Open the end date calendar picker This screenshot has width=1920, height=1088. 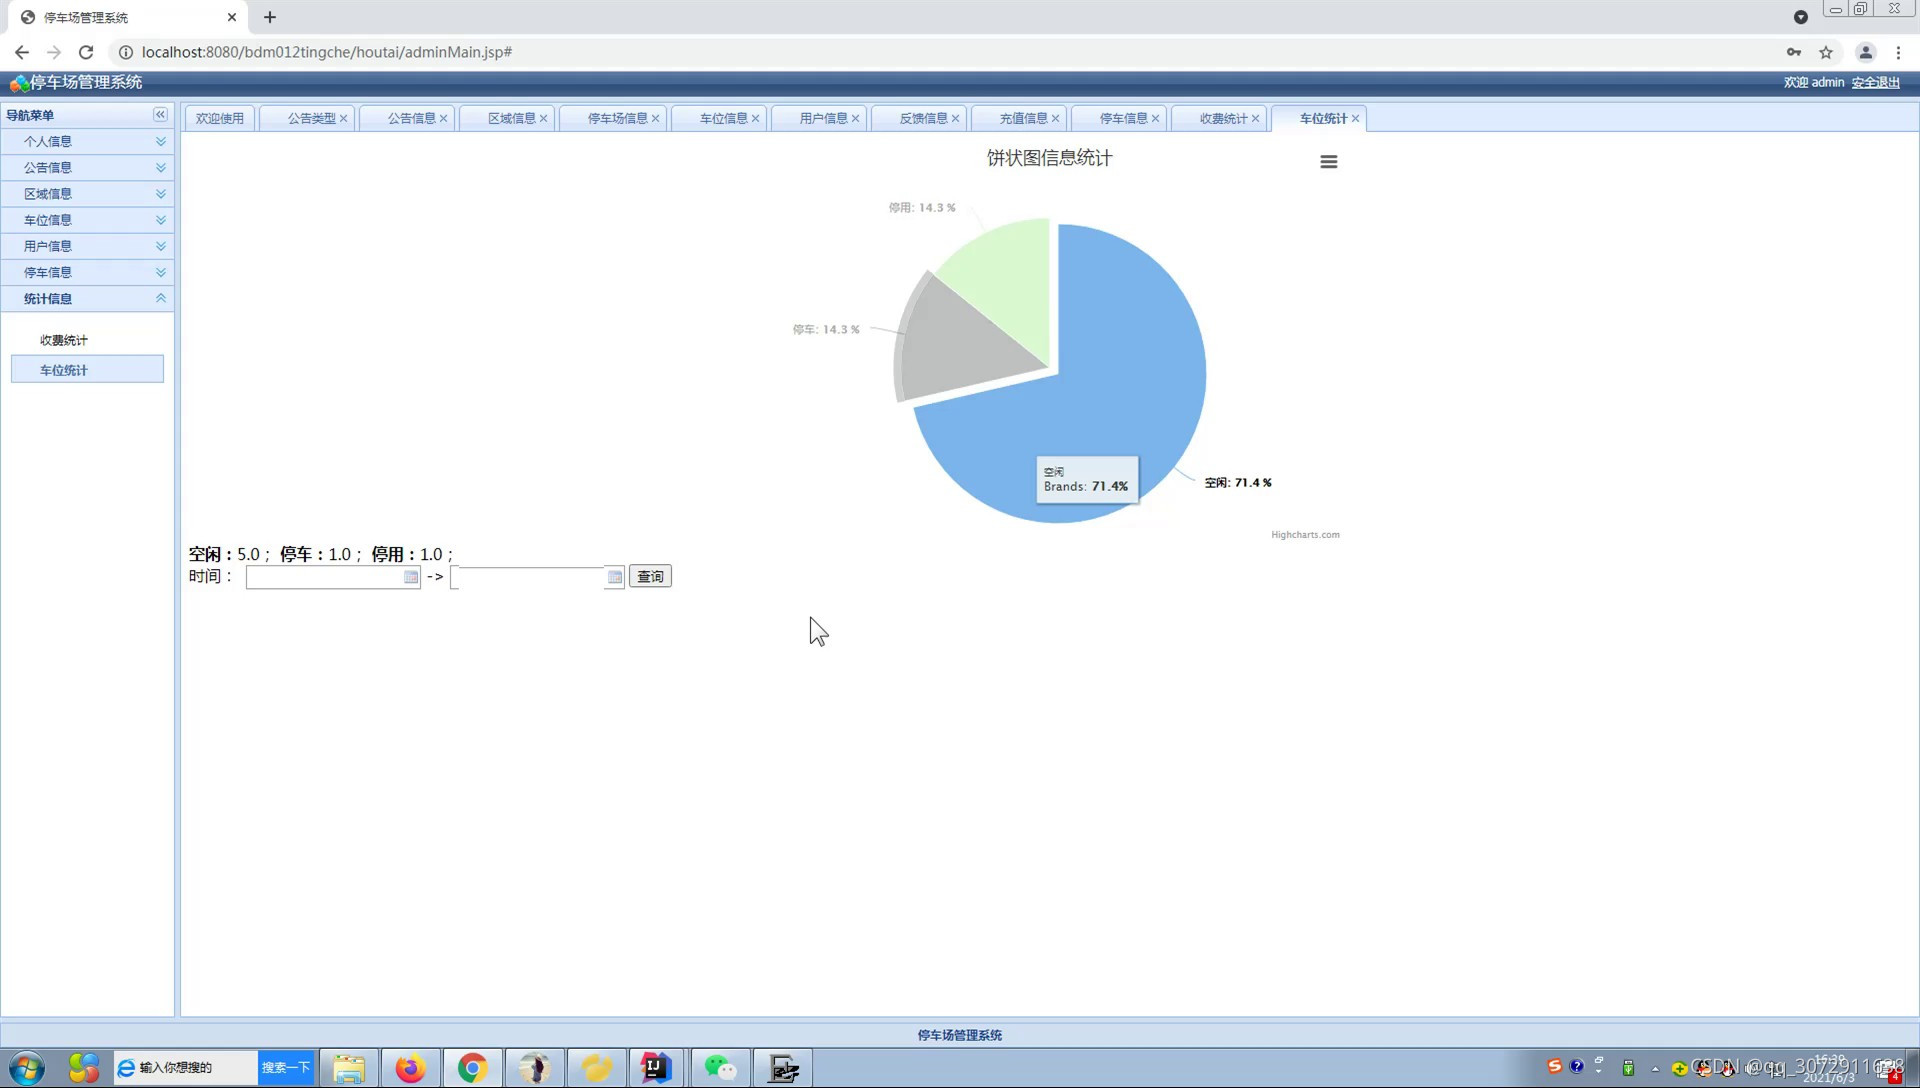click(615, 577)
